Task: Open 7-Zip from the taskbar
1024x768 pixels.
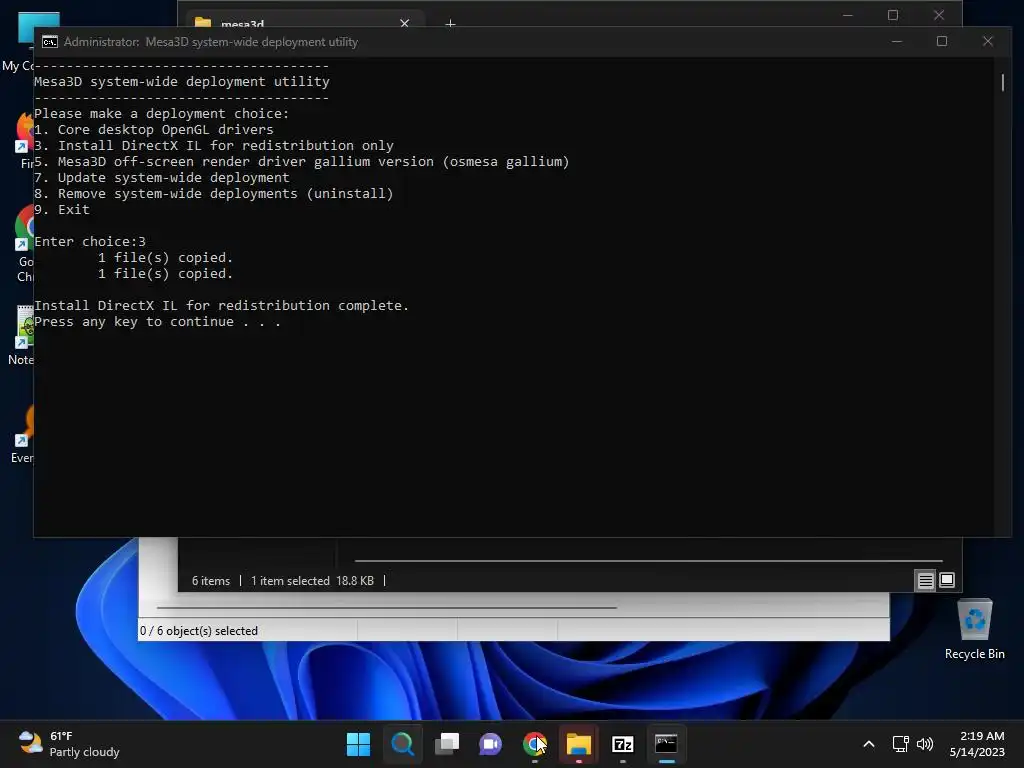Action: 623,744
